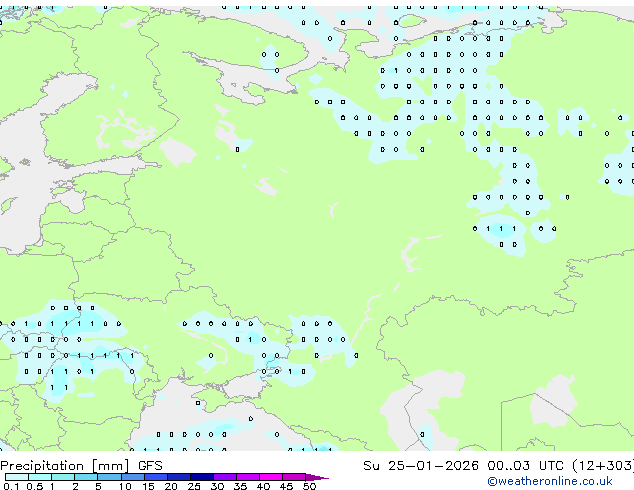Select the 2–5 mm legend color swatch
The image size is (634, 490).
[86, 477]
